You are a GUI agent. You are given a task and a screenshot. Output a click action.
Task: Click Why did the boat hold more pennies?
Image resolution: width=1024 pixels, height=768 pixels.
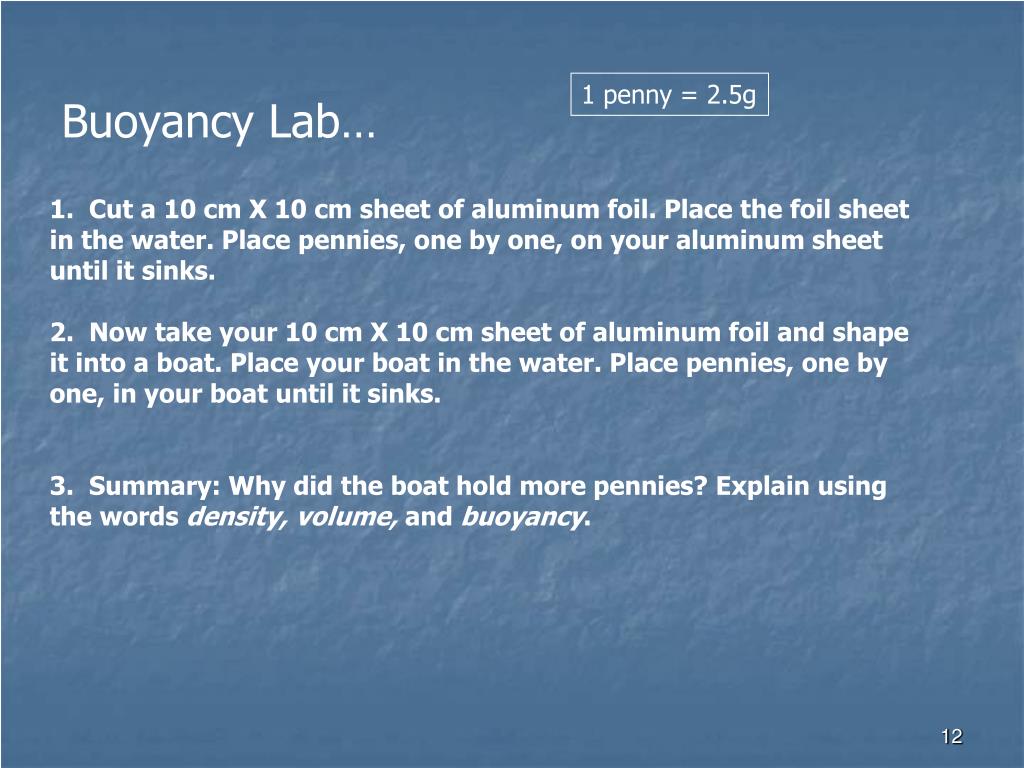point(468,487)
